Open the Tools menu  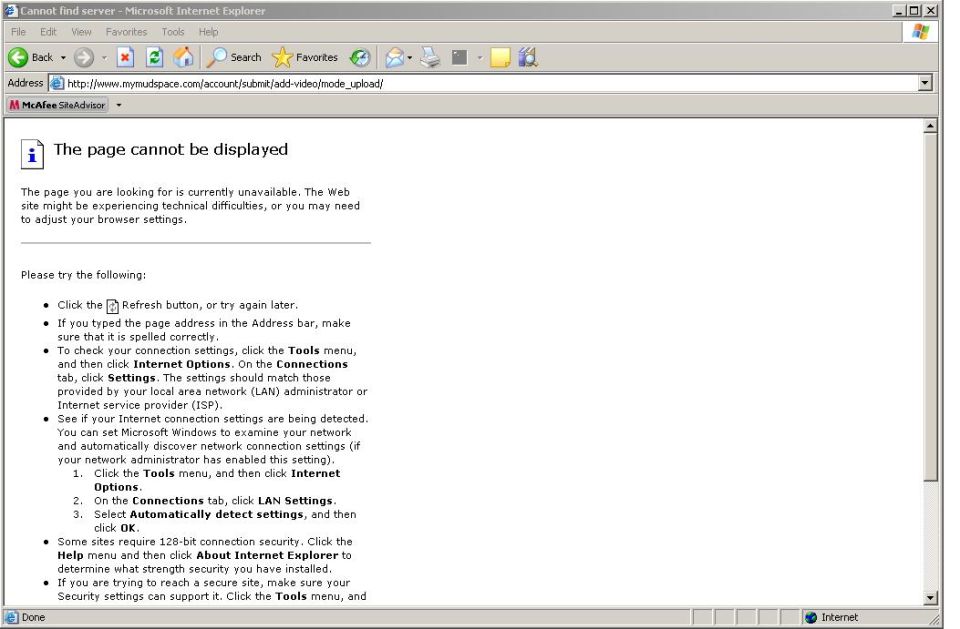[x=173, y=32]
